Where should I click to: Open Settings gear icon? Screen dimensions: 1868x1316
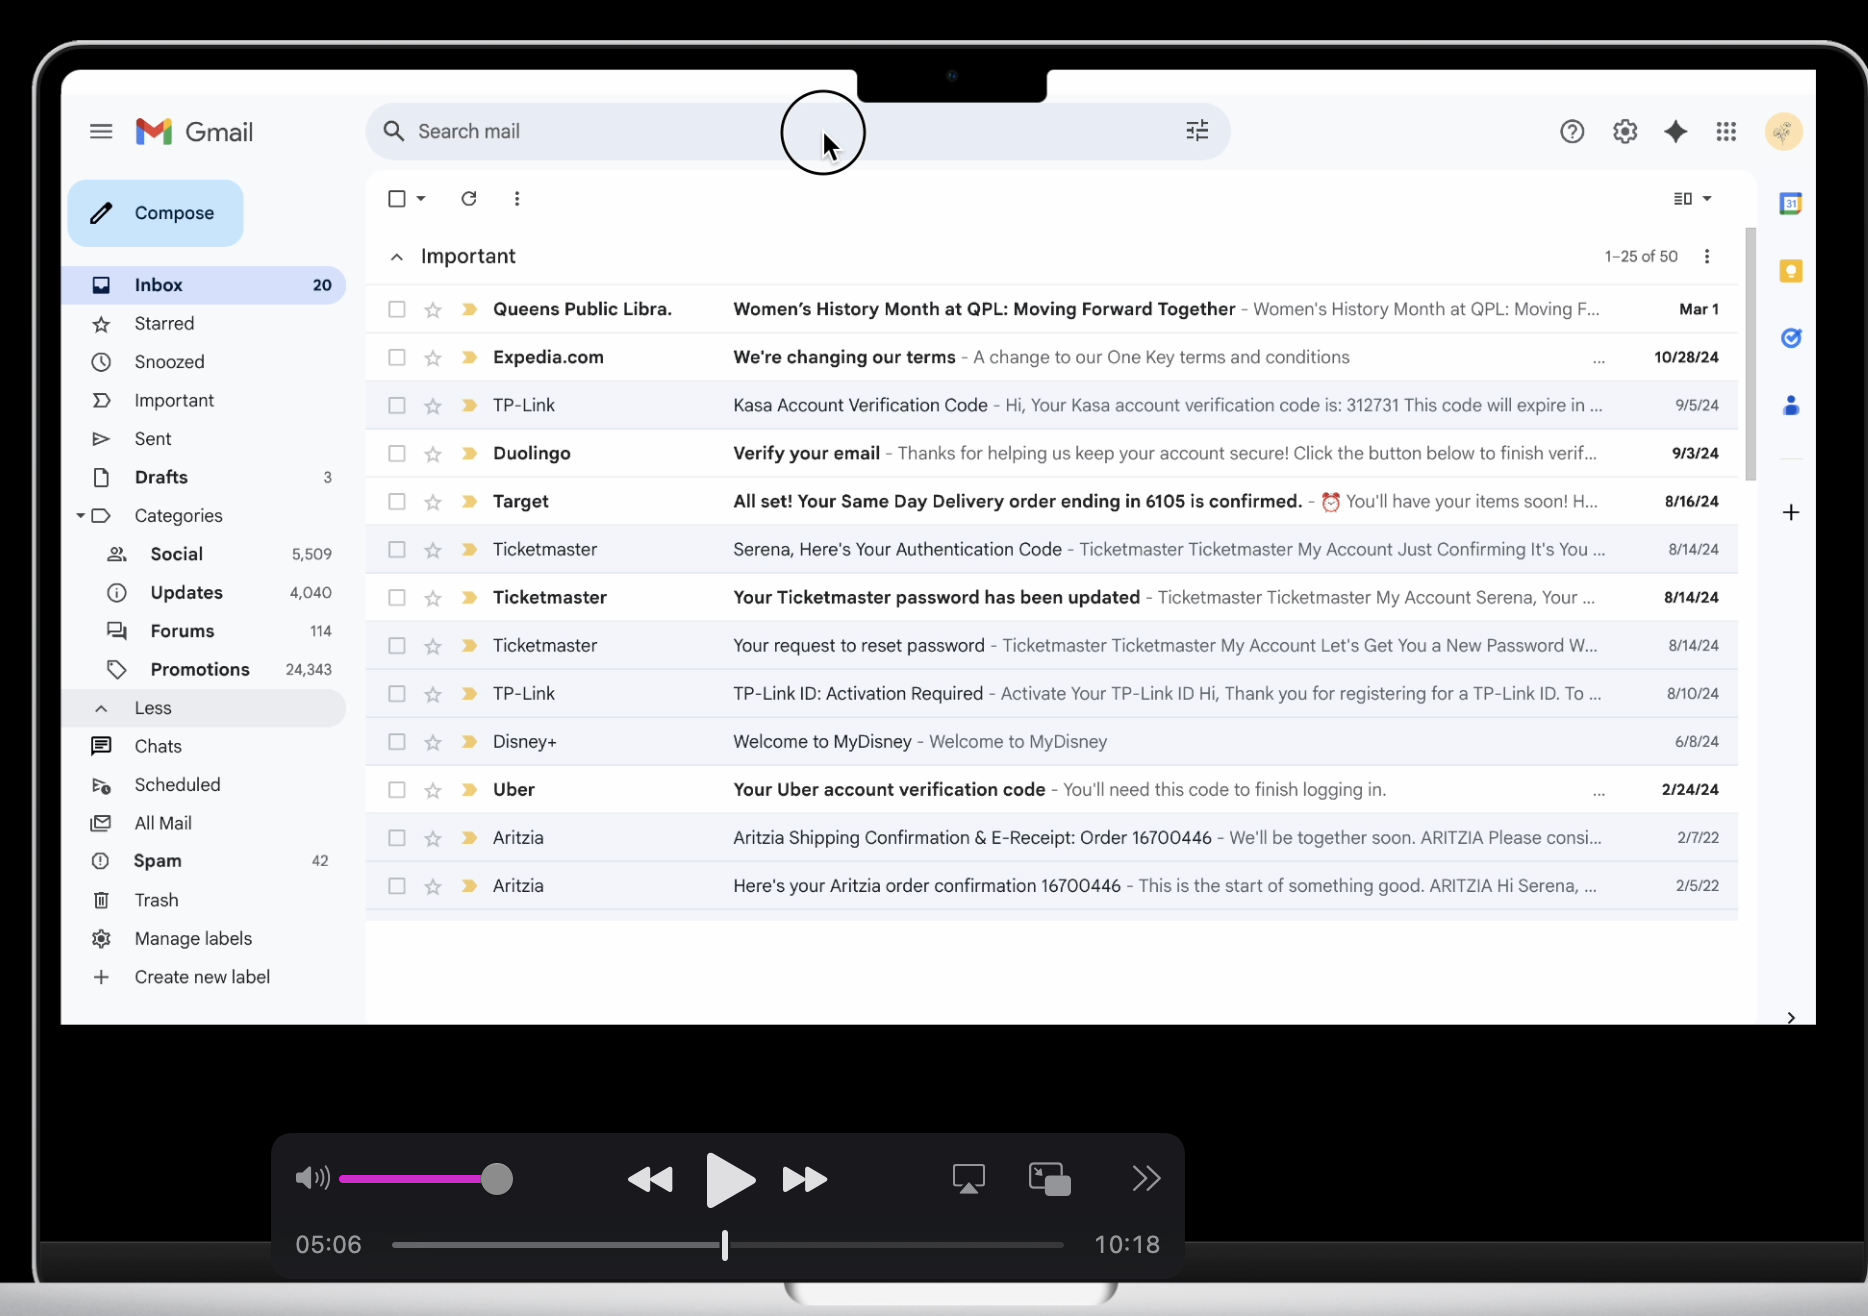[1625, 131]
